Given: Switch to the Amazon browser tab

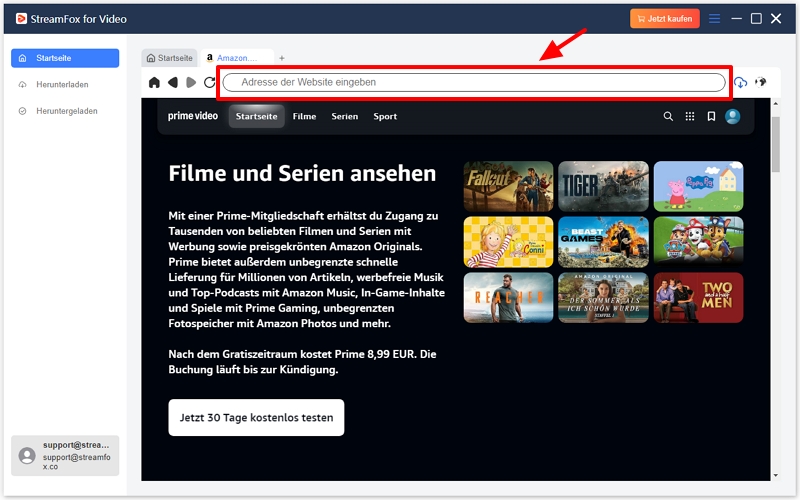Looking at the screenshot, I should (x=237, y=58).
